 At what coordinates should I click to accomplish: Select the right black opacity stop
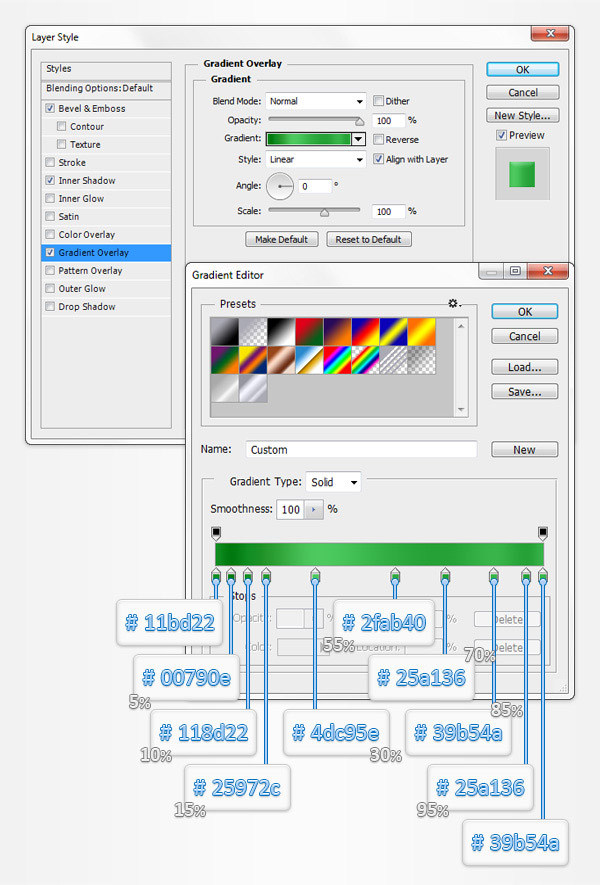543,533
